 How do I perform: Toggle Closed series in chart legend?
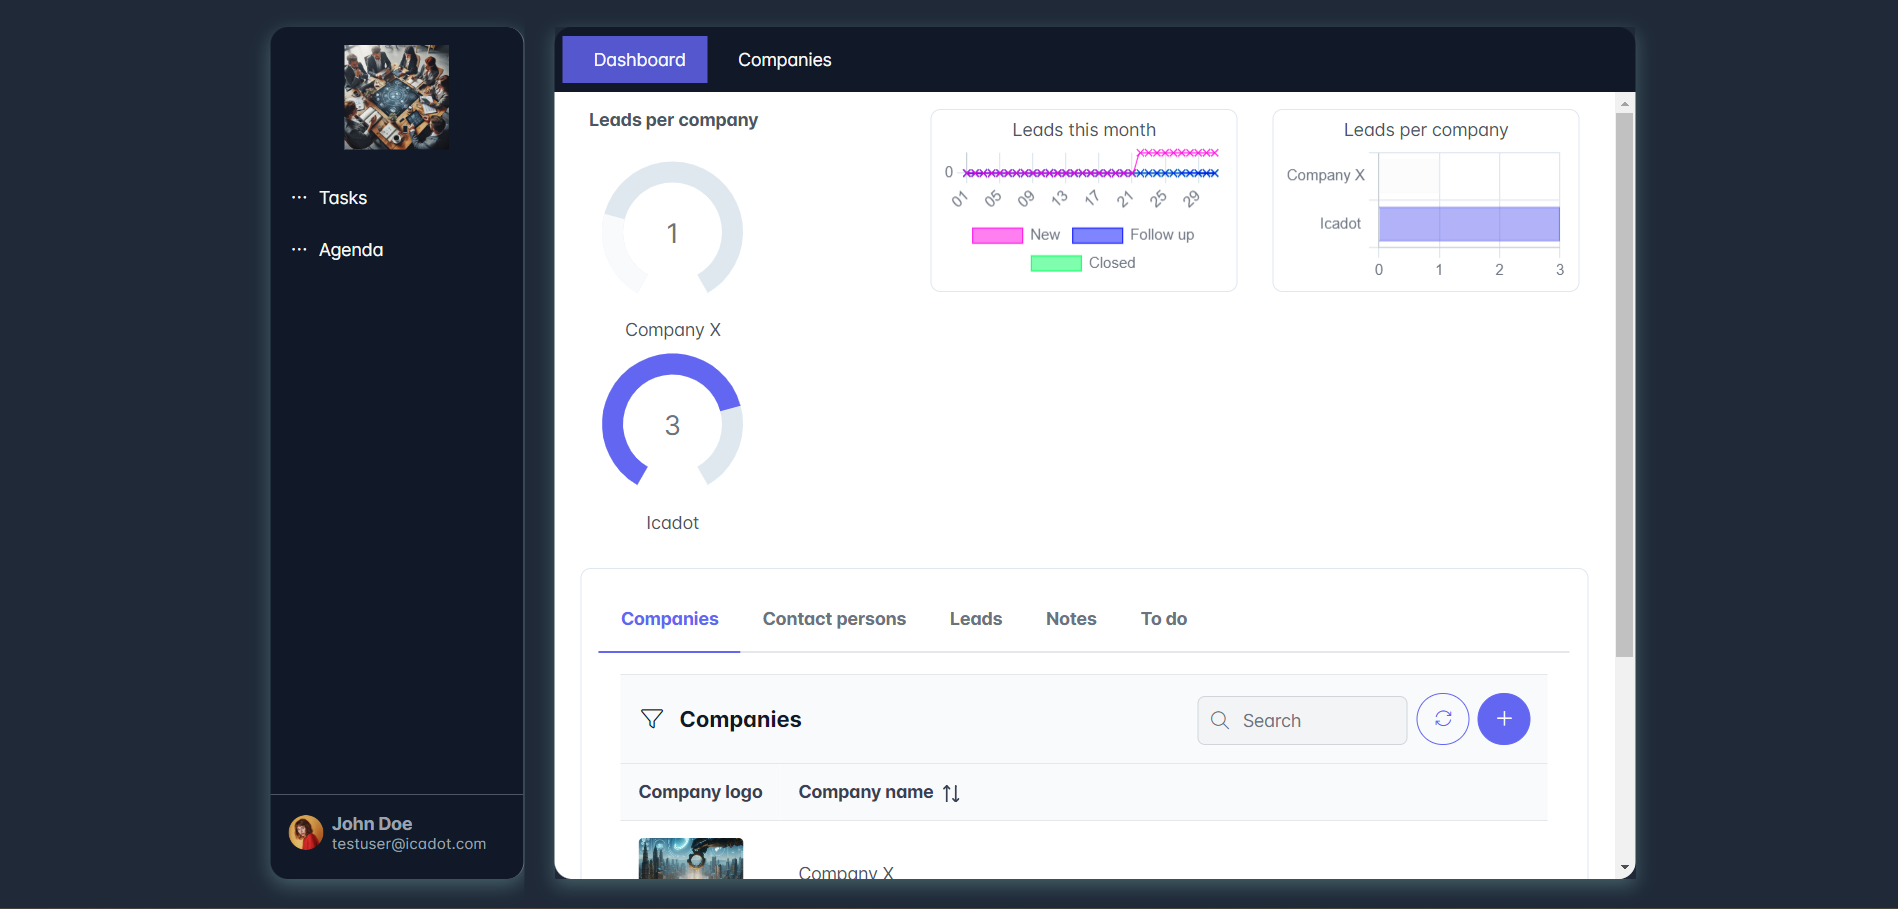pos(1083,263)
